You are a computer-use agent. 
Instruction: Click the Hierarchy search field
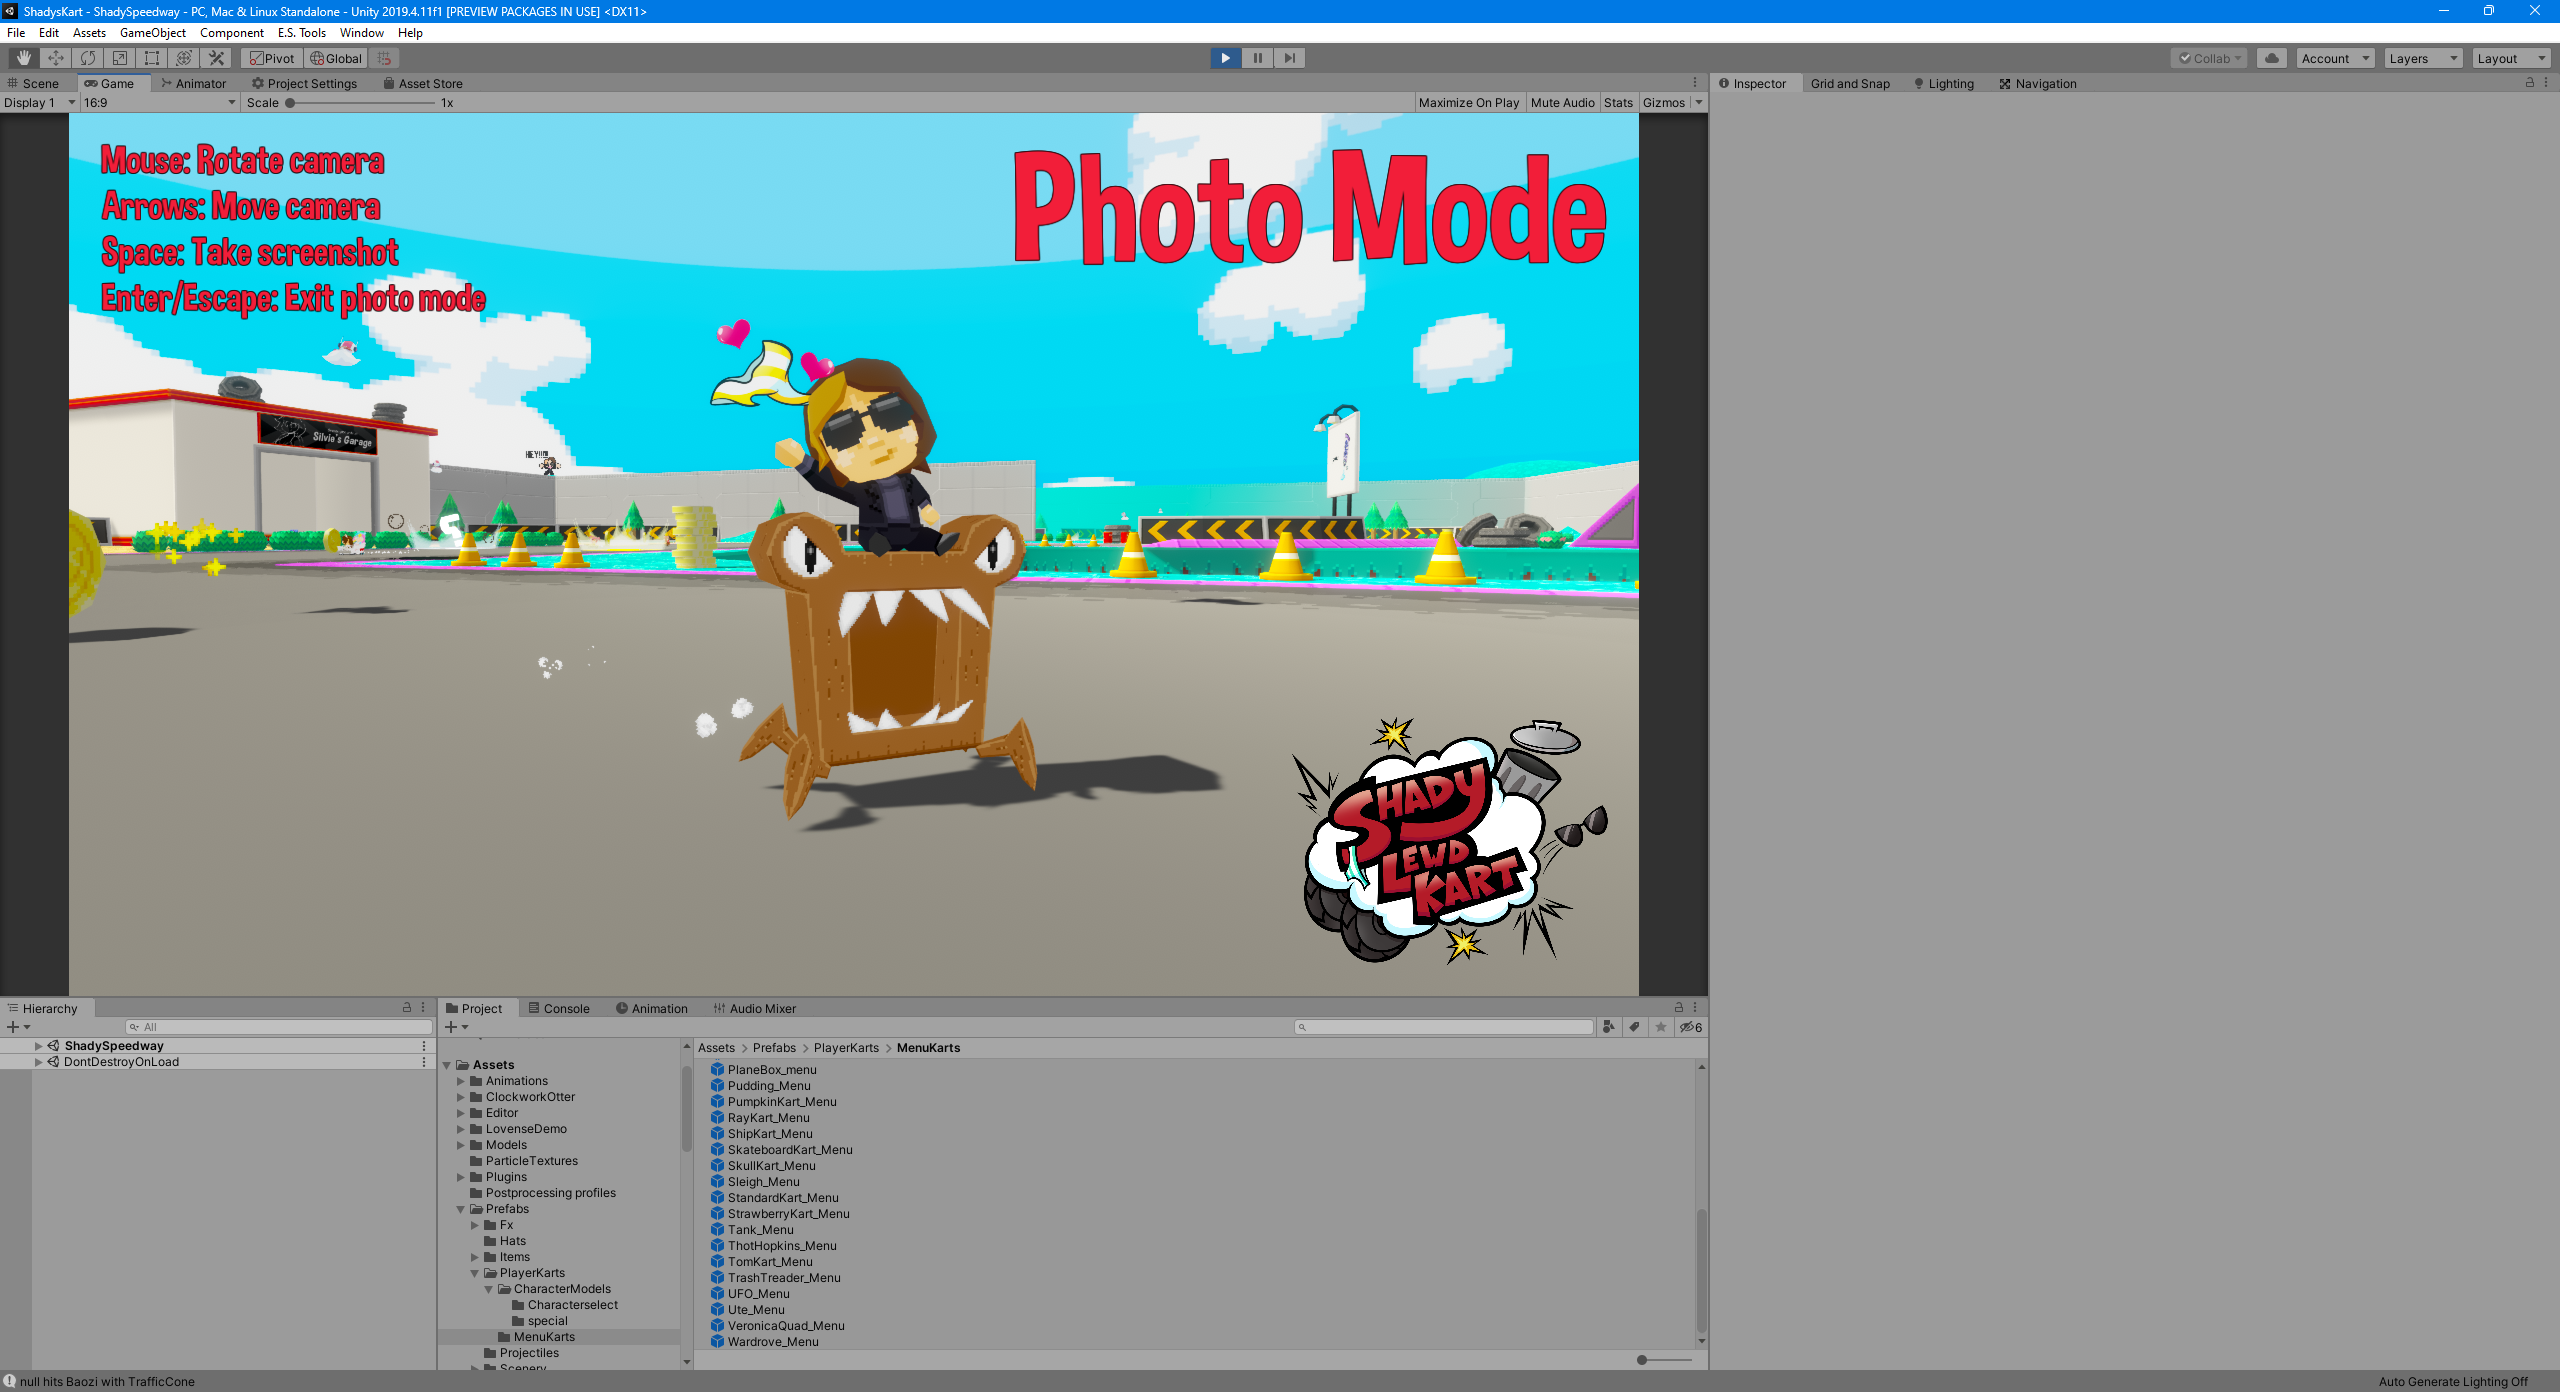point(279,1027)
